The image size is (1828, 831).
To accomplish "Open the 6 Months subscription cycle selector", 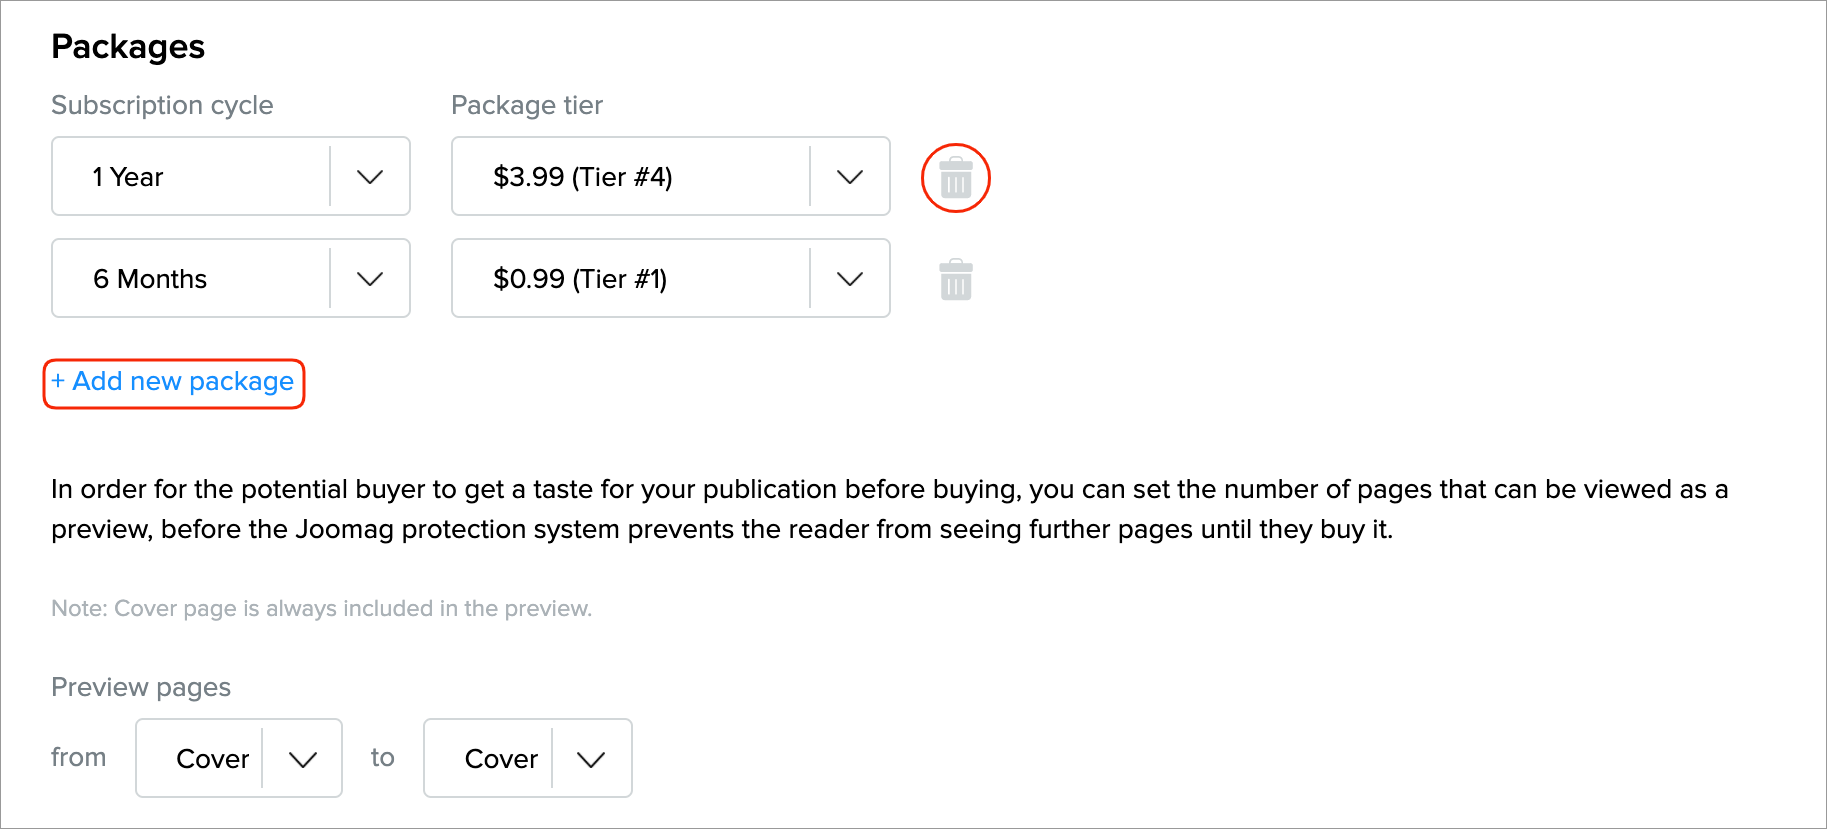I will [x=190, y=279].
